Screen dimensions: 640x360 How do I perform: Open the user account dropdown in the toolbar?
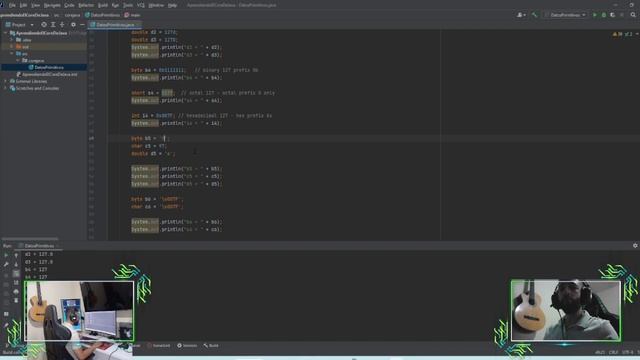[x=521, y=15]
